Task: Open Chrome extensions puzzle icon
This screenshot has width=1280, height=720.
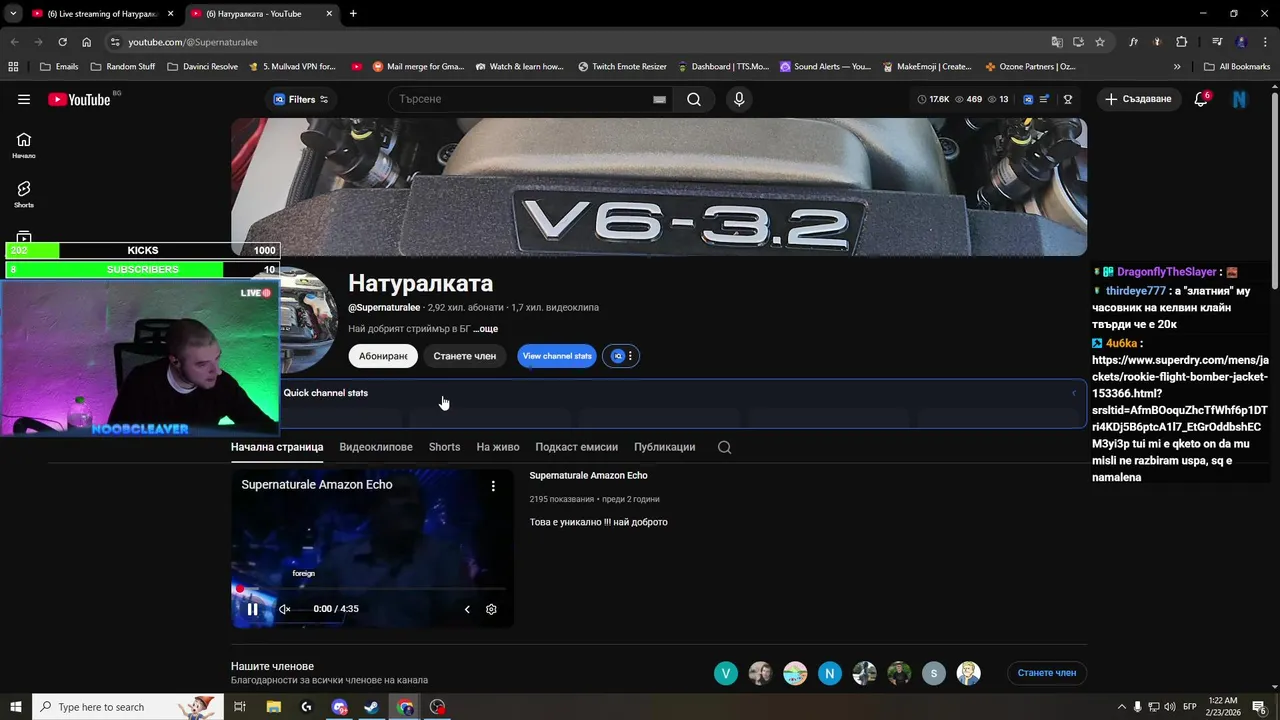Action: tap(1182, 42)
